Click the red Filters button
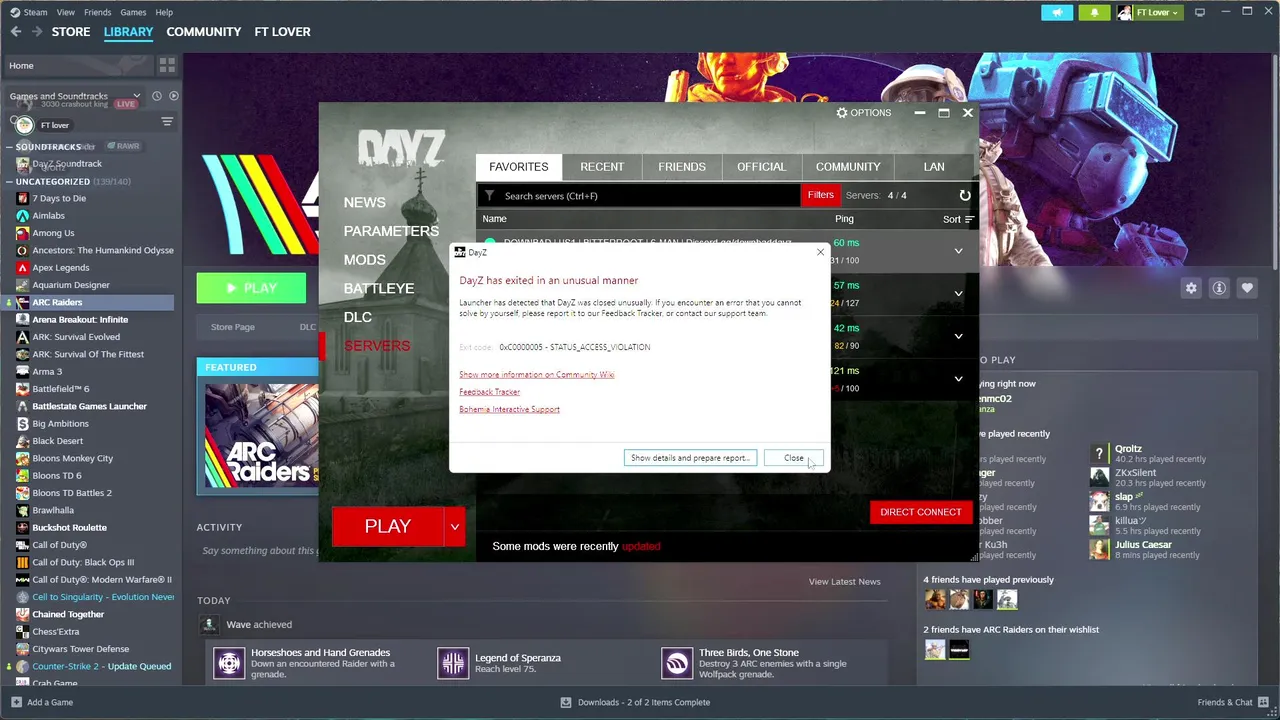This screenshot has width=1280, height=720. tap(820, 196)
